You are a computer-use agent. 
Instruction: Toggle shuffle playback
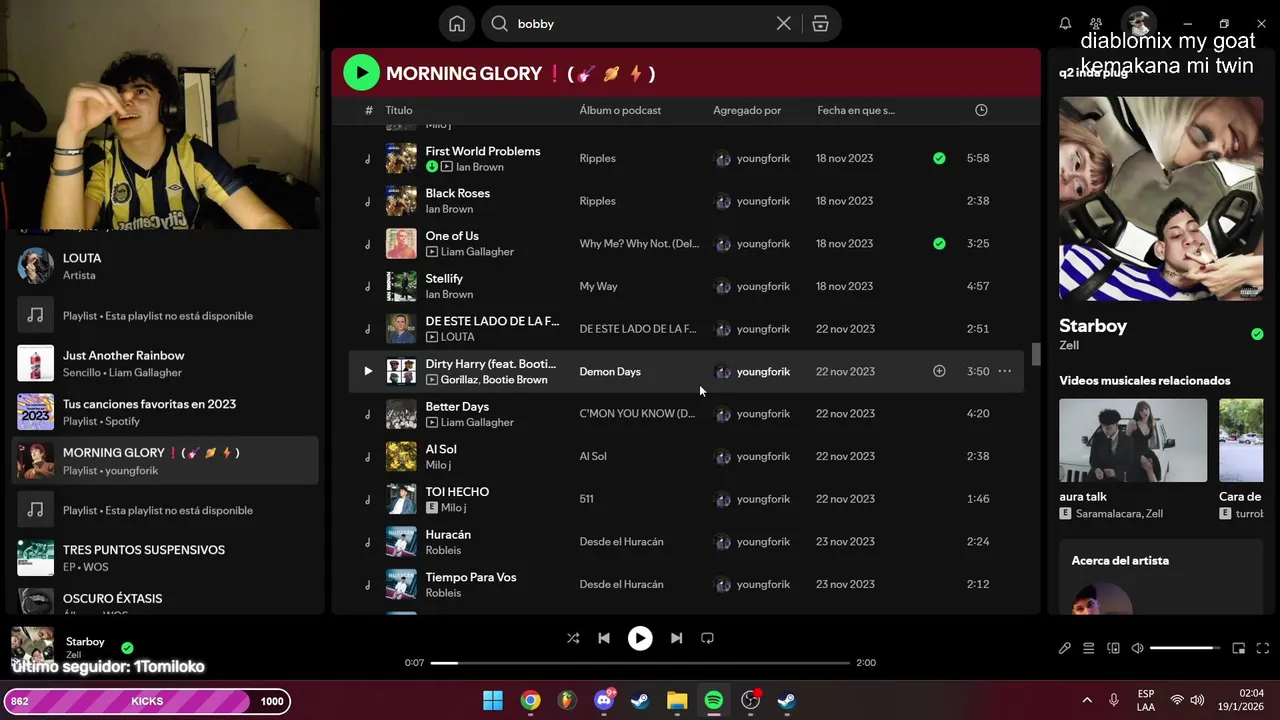coord(573,638)
